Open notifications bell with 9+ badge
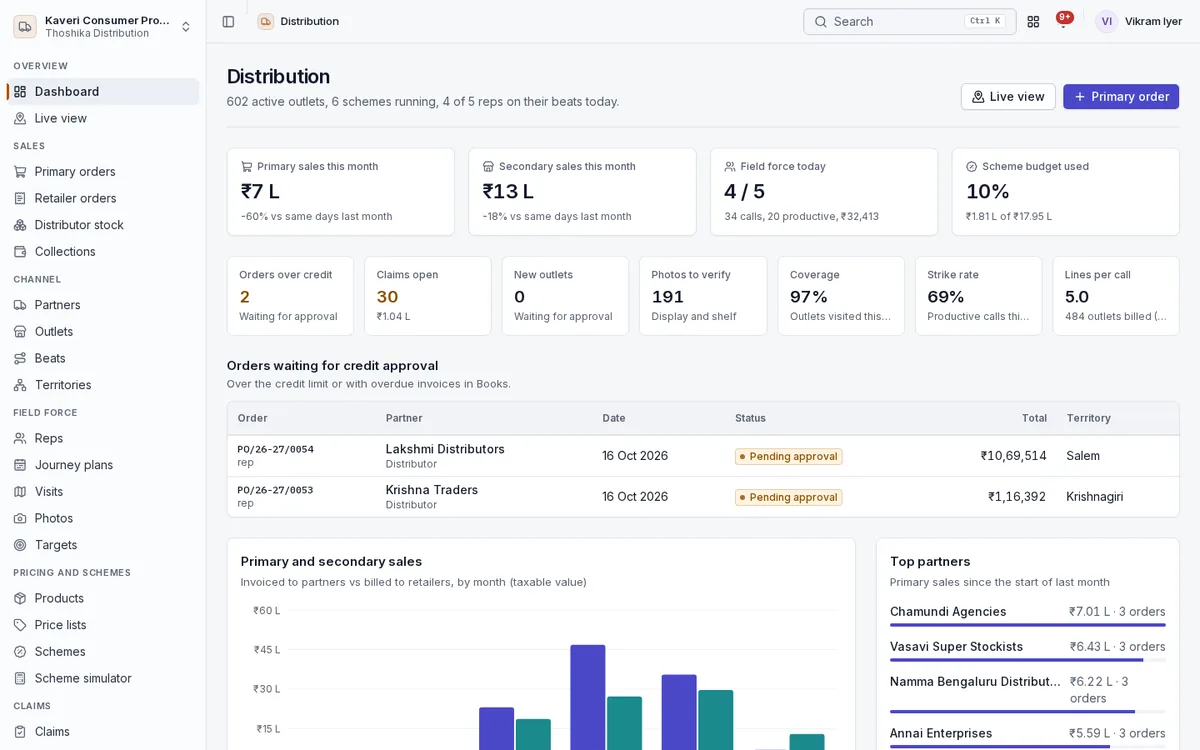1200x750 pixels. click(1063, 21)
